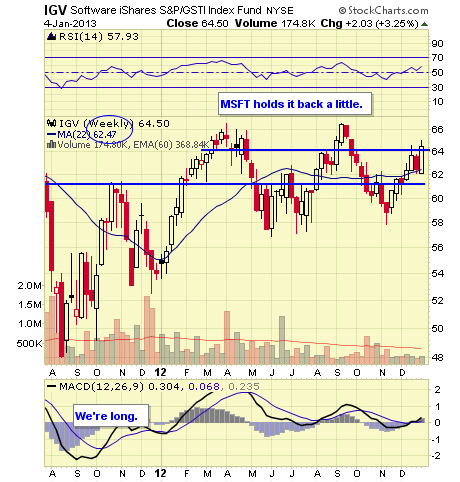Click the Volume 174.8K header value

[x=275, y=23]
